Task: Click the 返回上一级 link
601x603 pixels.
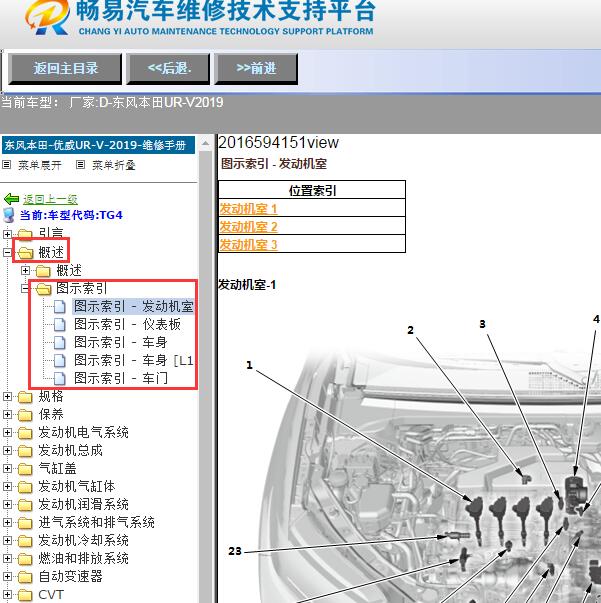Action: pyautogui.click(x=50, y=199)
